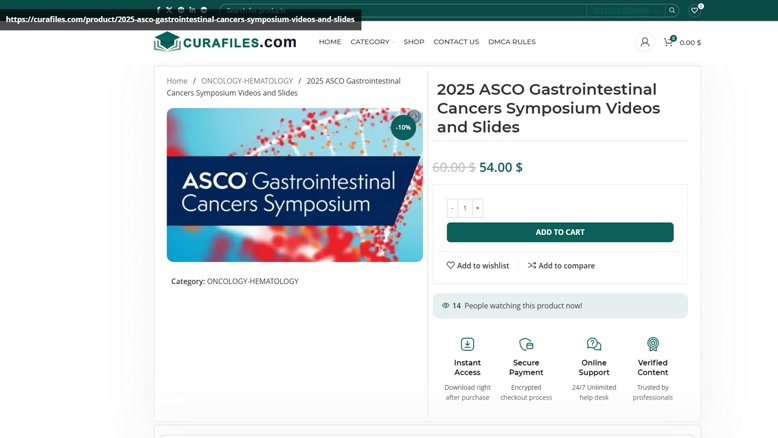The image size is (778, 438).
Task: Click the 'Download right after purchase' text
Action: [x=467, y=392]
